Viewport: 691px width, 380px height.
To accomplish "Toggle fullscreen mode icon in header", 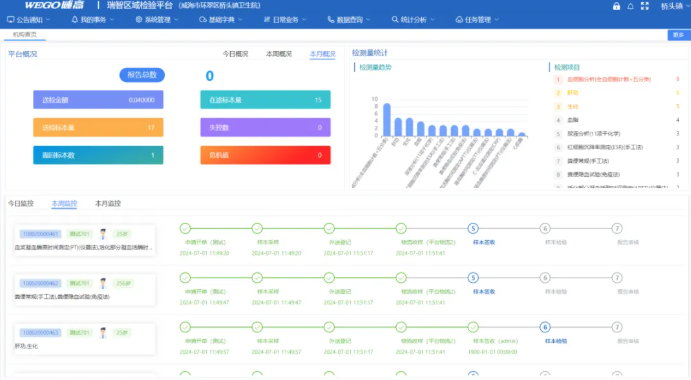I will point(645,6).
